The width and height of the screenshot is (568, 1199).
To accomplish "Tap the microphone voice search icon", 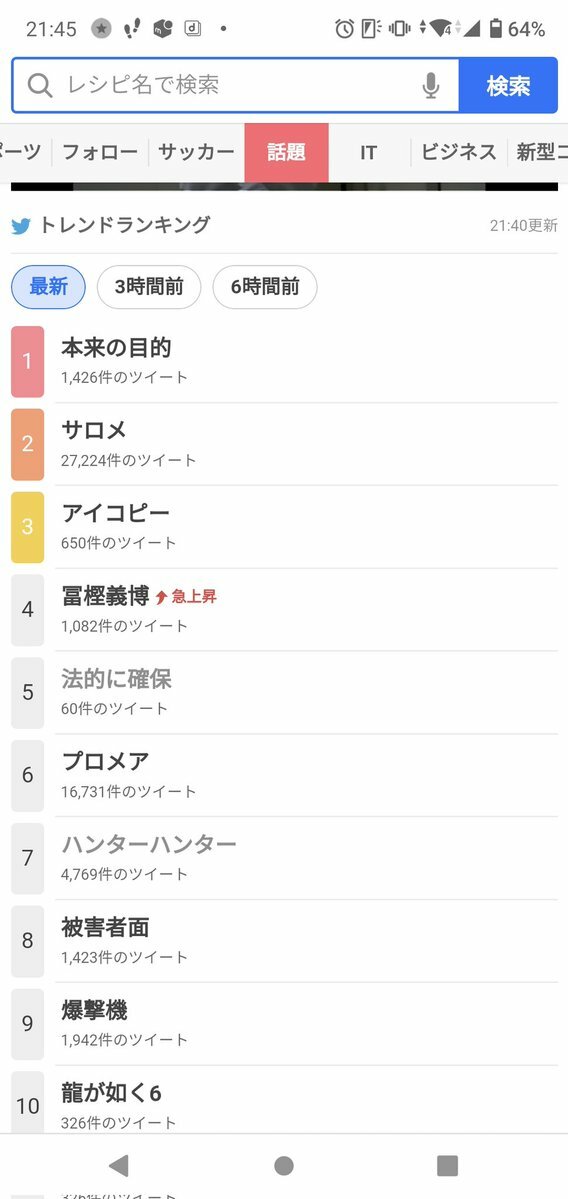I will [431, 86].
